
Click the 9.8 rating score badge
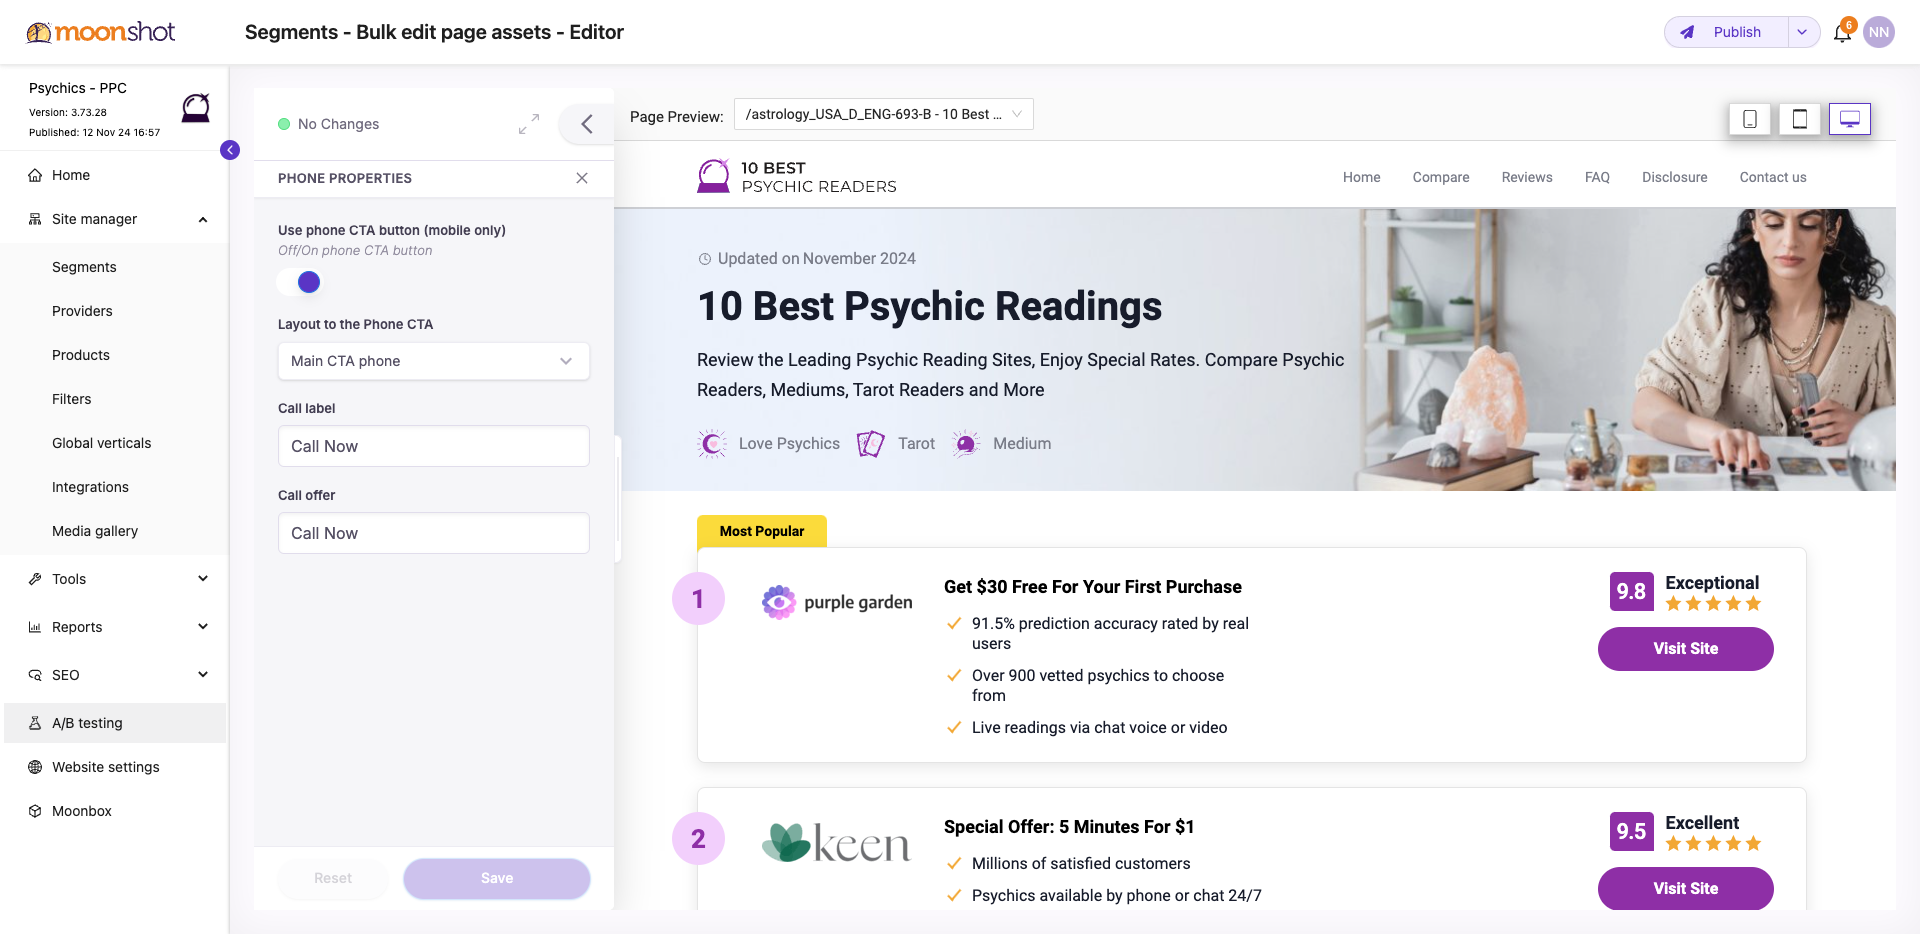[1632, 591]
